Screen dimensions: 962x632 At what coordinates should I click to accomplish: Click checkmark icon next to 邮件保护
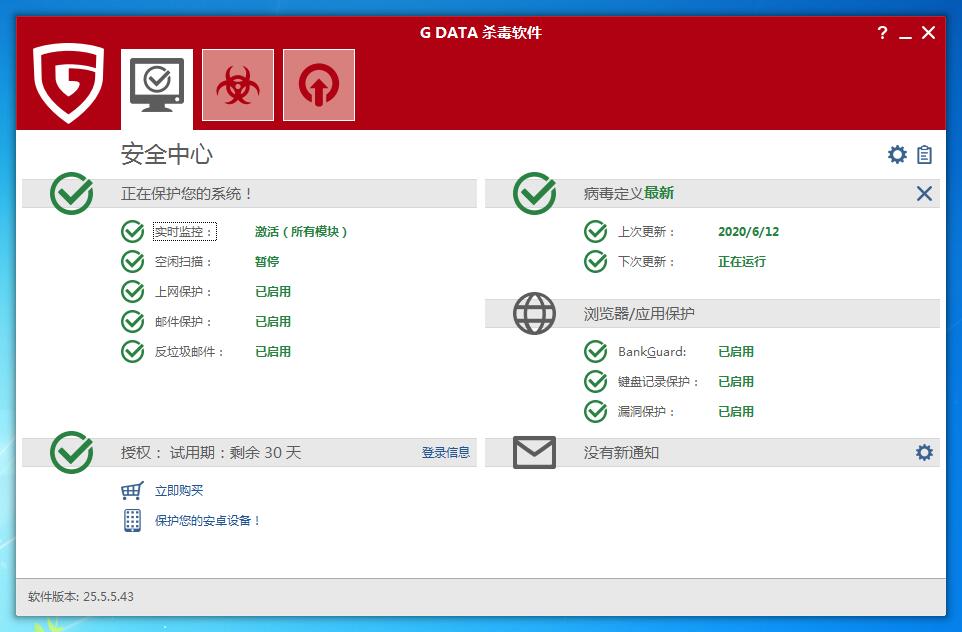pos(133,322)
